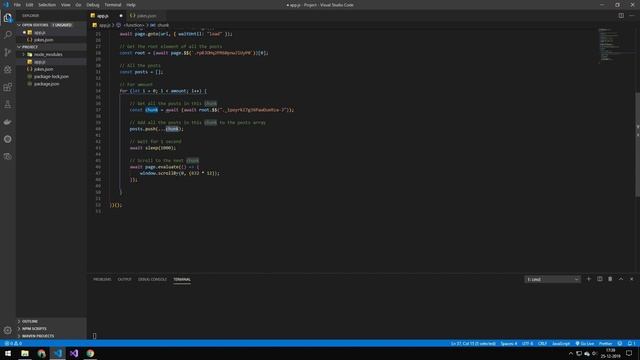Viewport: 640px width, 360px height.
Task: Open the Debug view in activity bar
Action: click(x=8, y=70)
